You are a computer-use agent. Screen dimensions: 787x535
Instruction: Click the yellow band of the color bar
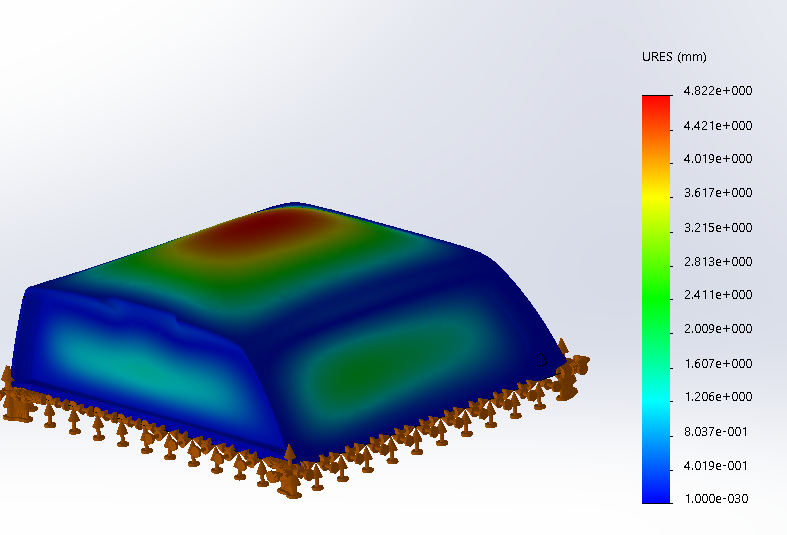(x=656, y=197)
